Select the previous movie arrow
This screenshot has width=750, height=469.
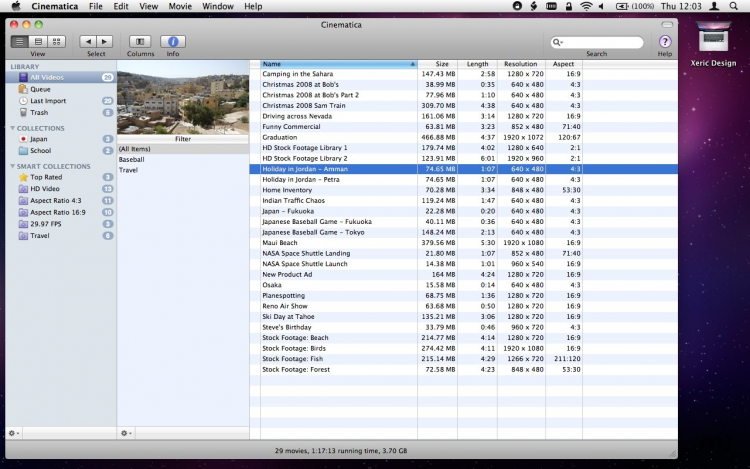[x=87, y=42]
